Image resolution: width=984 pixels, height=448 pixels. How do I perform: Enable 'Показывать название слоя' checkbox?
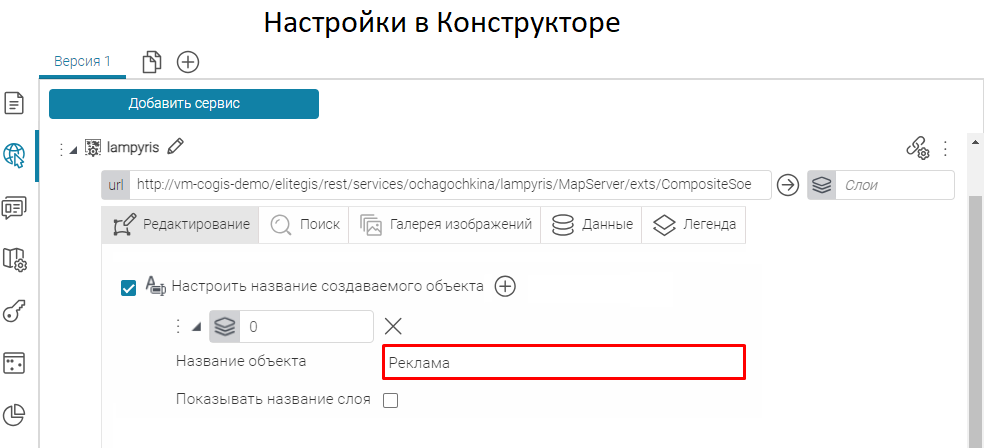point(391,400)
